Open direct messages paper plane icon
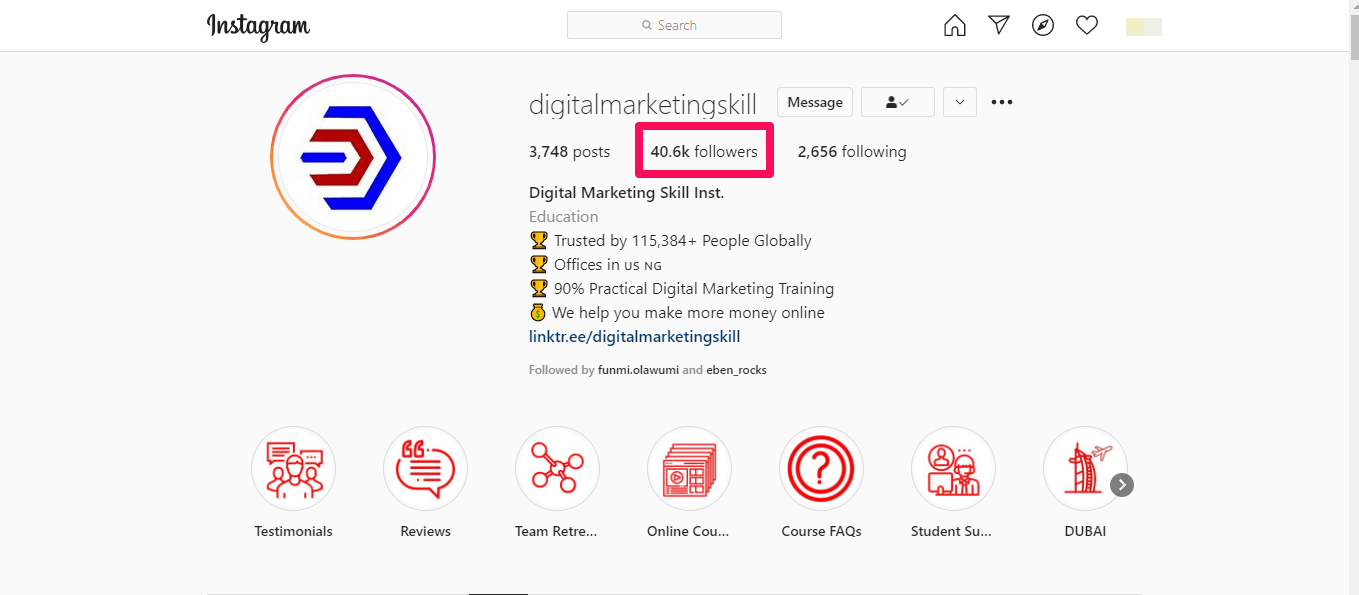This screenshot has height=595, width=1359. [x=999, y=26]
